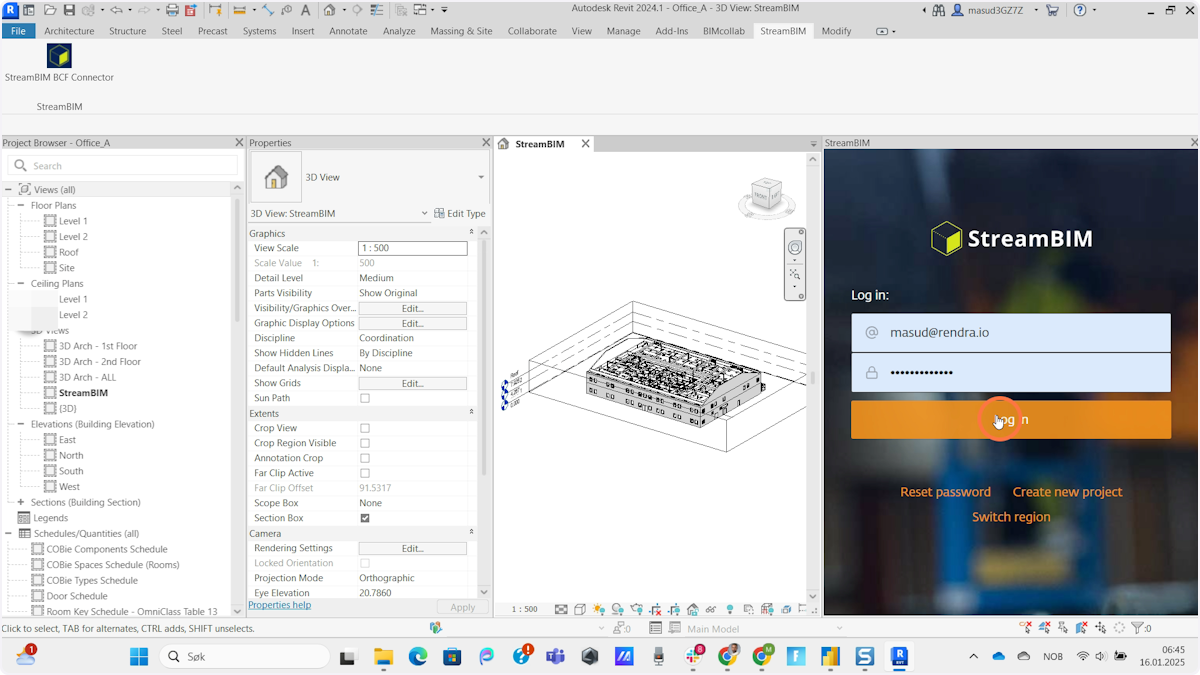Expand Sections (Building Section) node
Screen dimensions: 1200x675
click(21, 502)
